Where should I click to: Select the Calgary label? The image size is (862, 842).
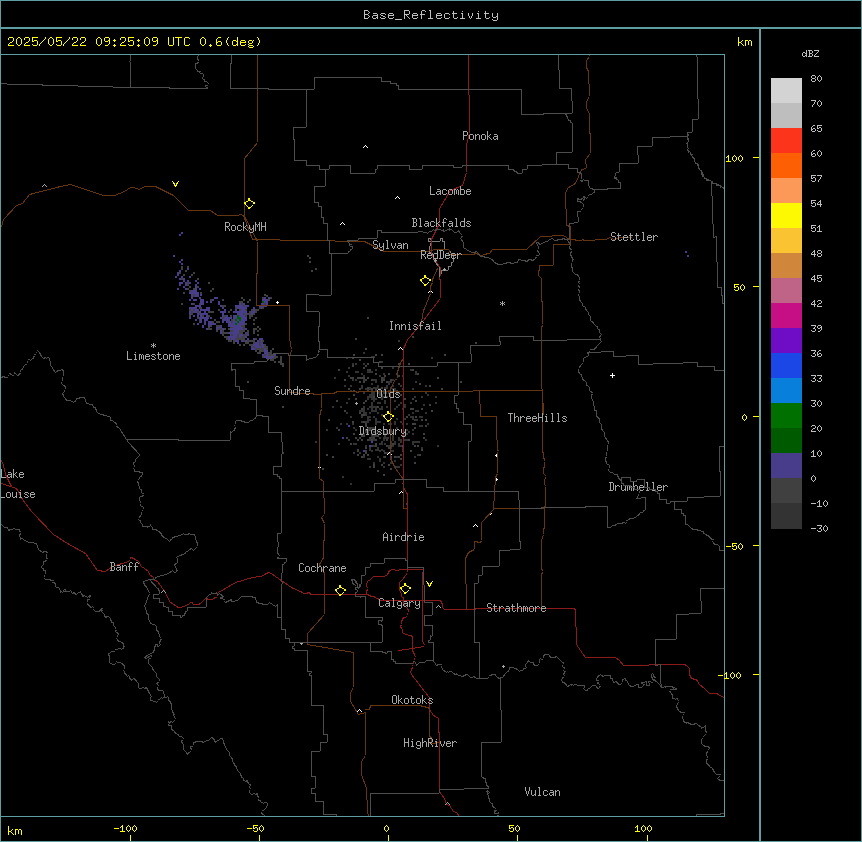click(399, 603)
